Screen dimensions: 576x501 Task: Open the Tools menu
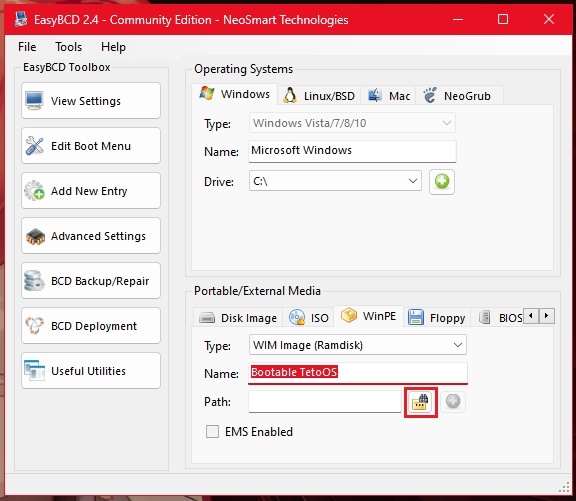point(68,47)
